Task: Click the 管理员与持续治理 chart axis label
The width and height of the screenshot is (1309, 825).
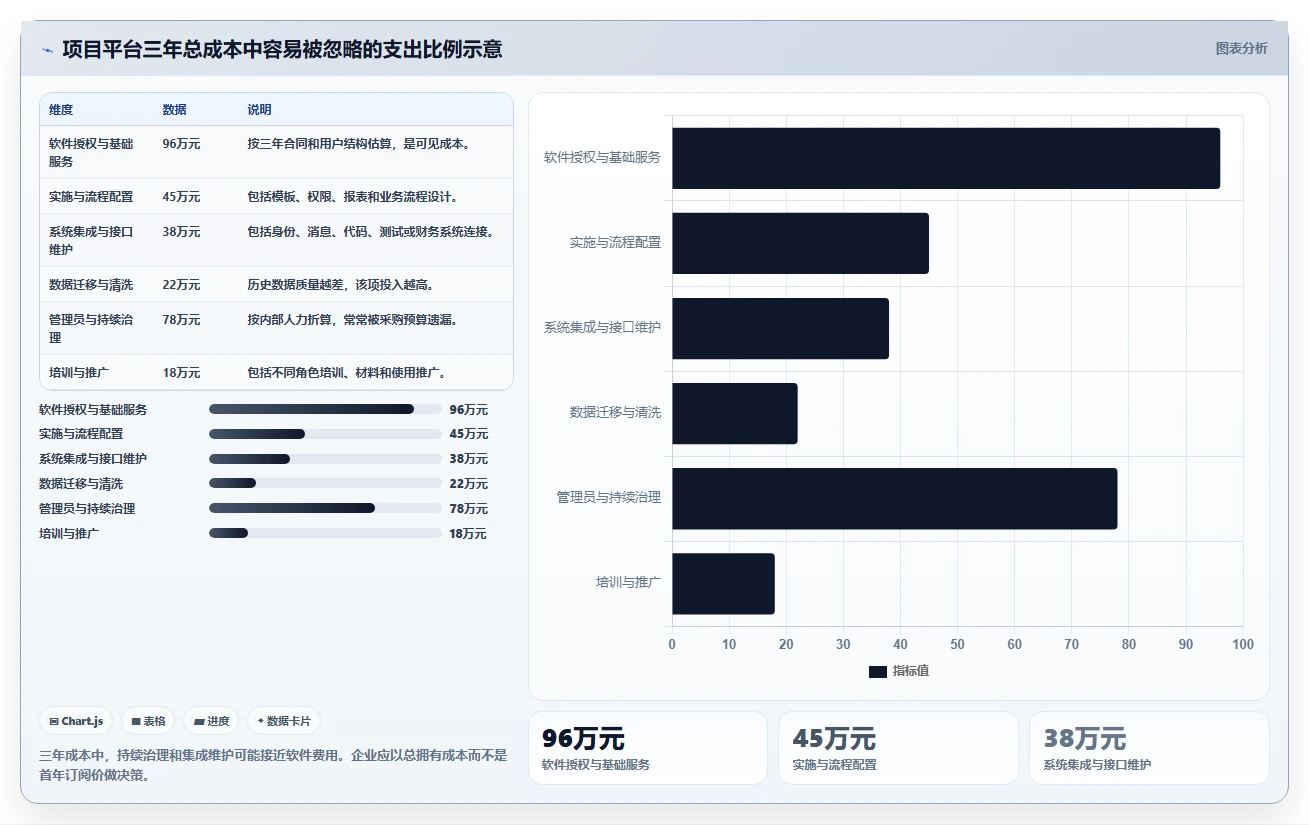Action: 609,497
